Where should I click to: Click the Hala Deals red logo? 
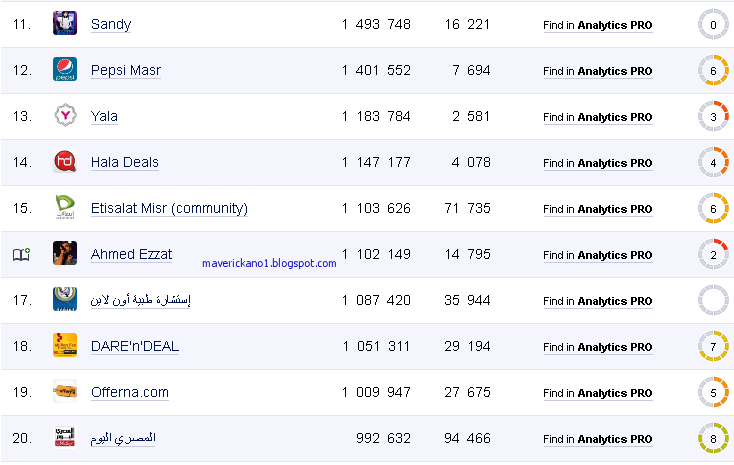point(65,161)
